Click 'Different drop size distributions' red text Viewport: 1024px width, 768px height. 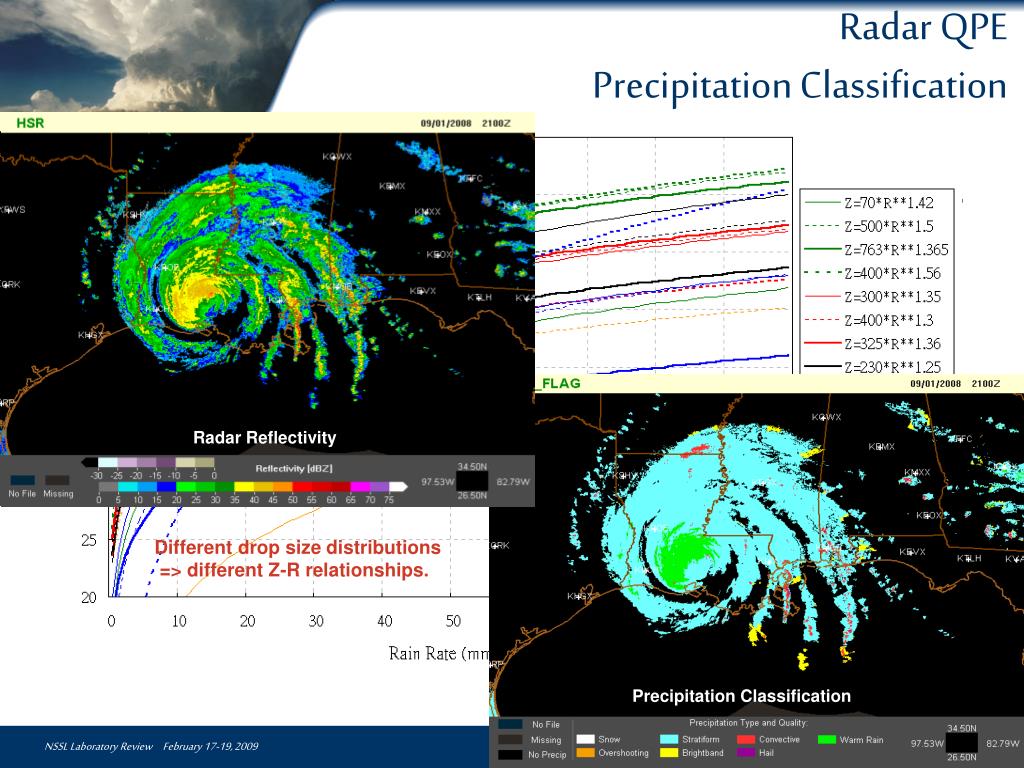[x=298, y=547]
